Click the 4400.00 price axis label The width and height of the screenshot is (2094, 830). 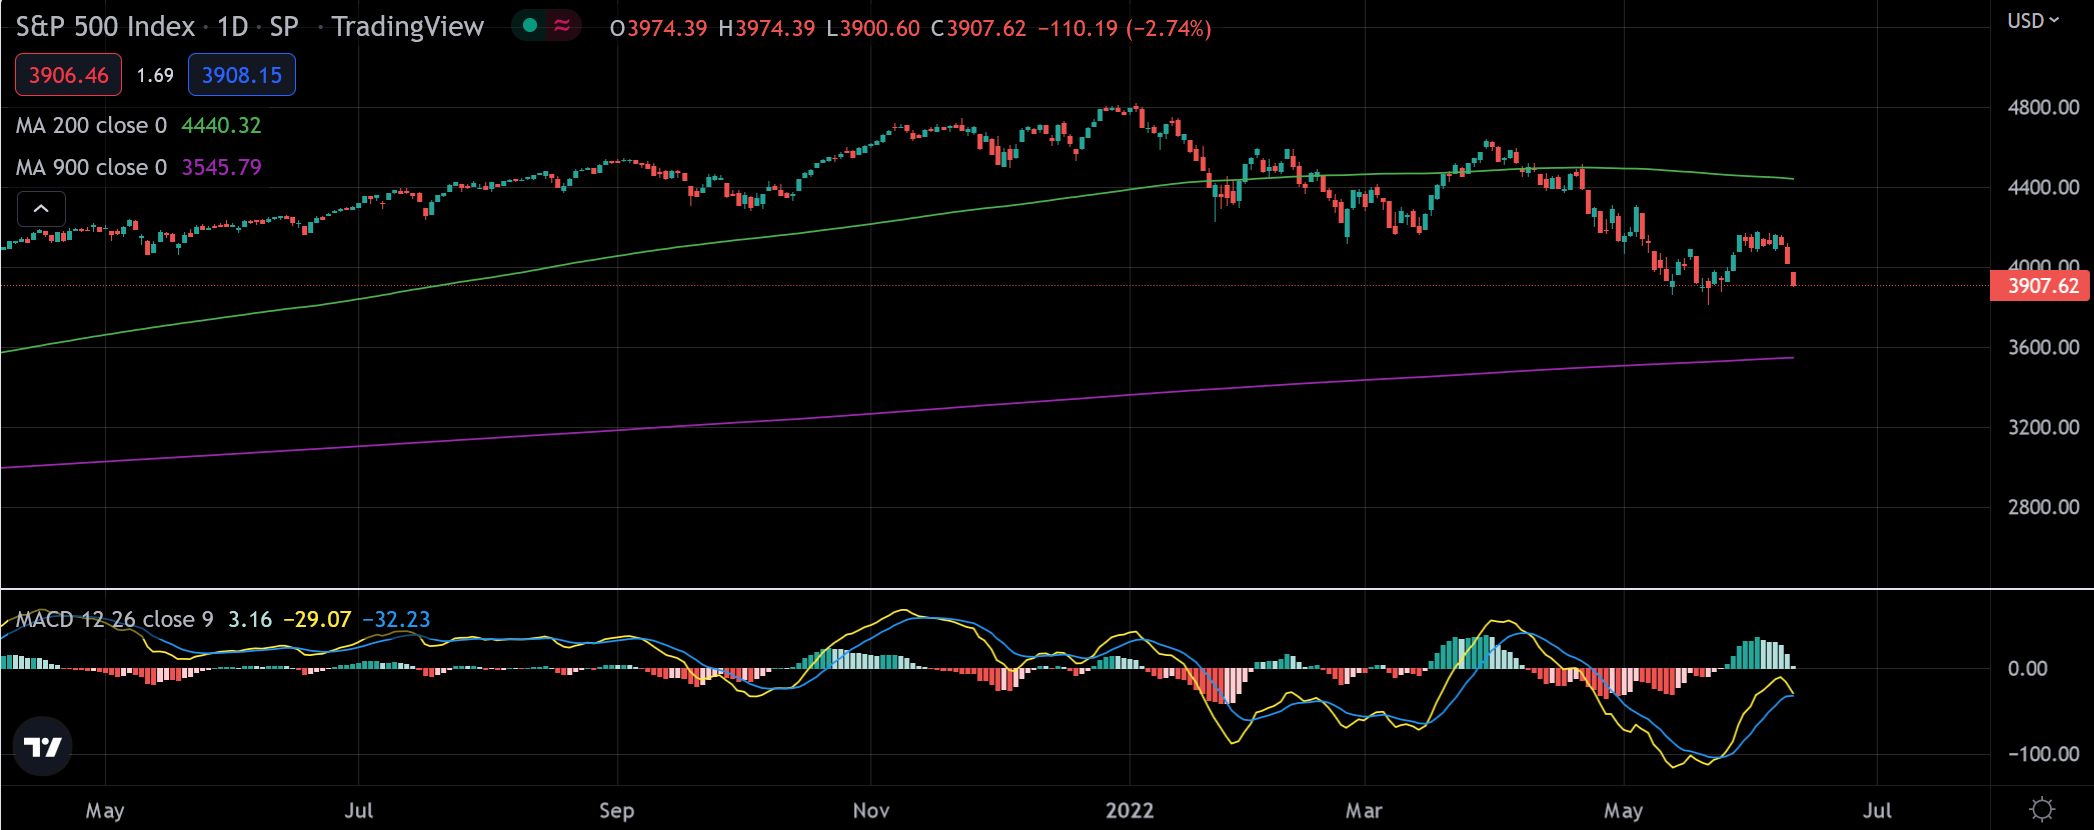[x=2043, y=187]
